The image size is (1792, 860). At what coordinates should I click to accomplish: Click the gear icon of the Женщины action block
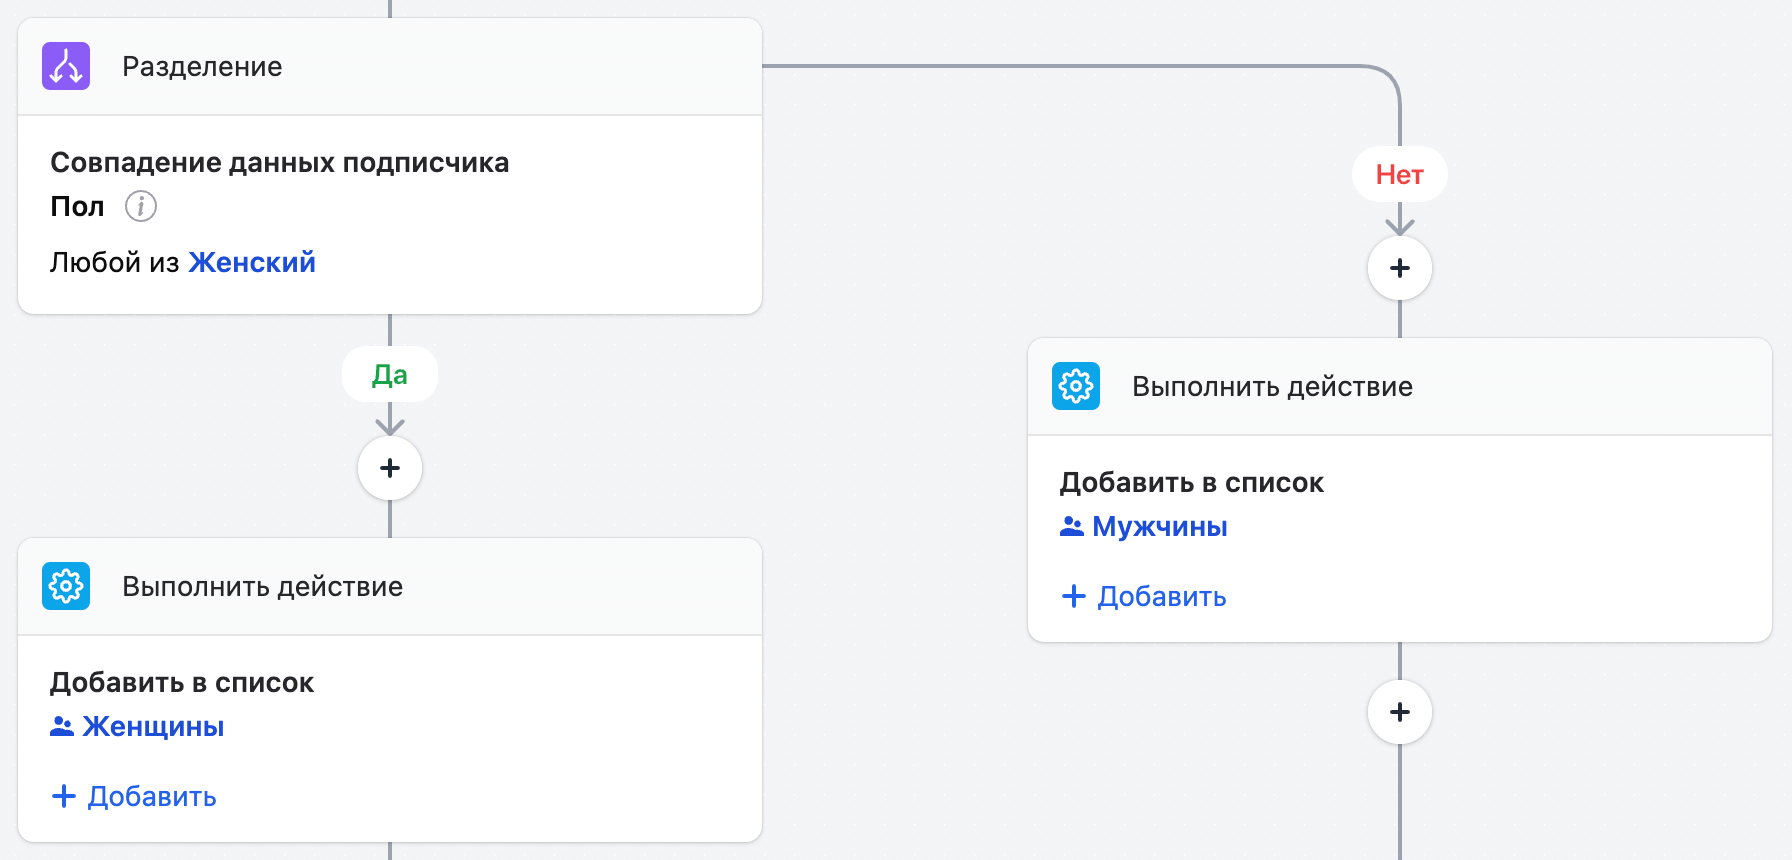66,586
